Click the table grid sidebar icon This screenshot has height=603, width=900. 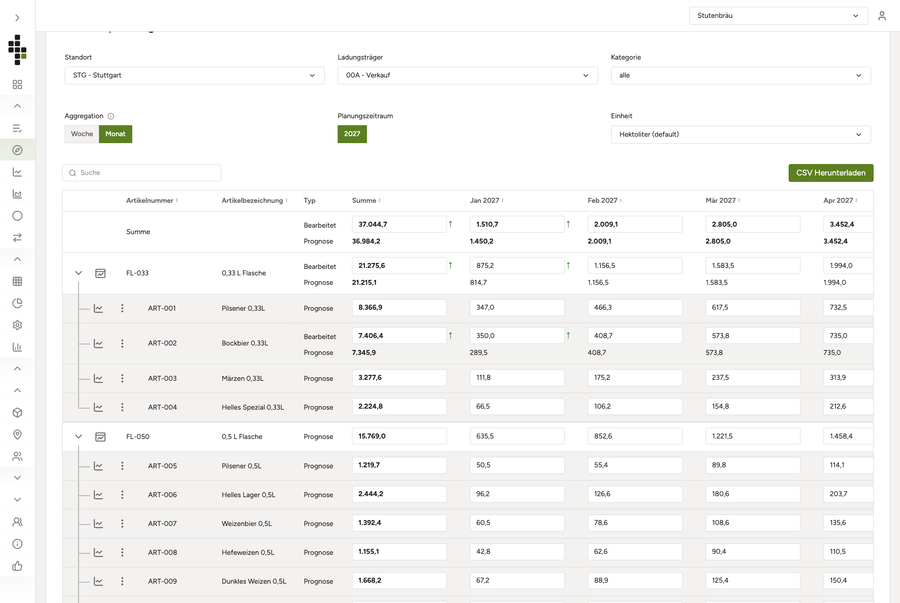pos(17,281)
